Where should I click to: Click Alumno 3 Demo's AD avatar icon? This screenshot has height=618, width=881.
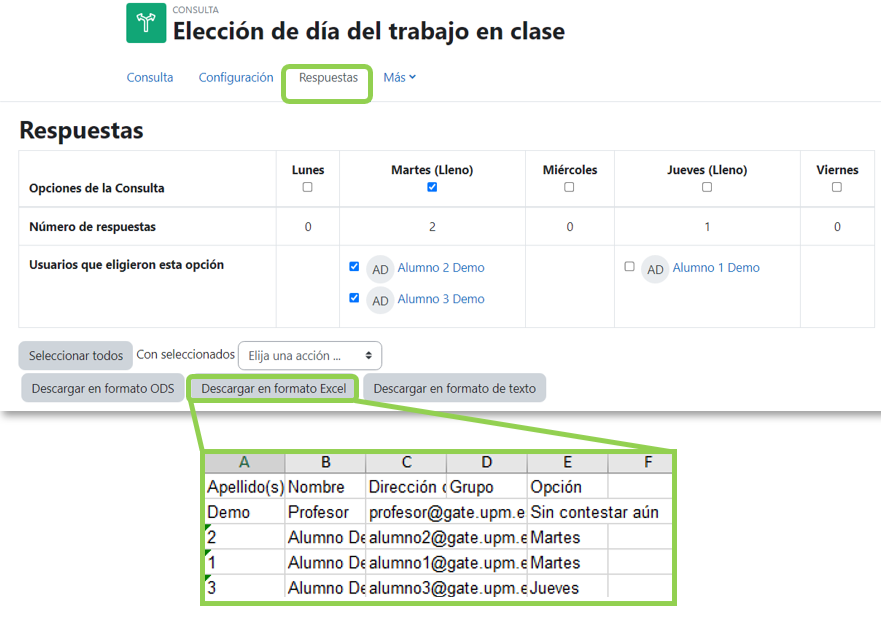coord(380,298)
